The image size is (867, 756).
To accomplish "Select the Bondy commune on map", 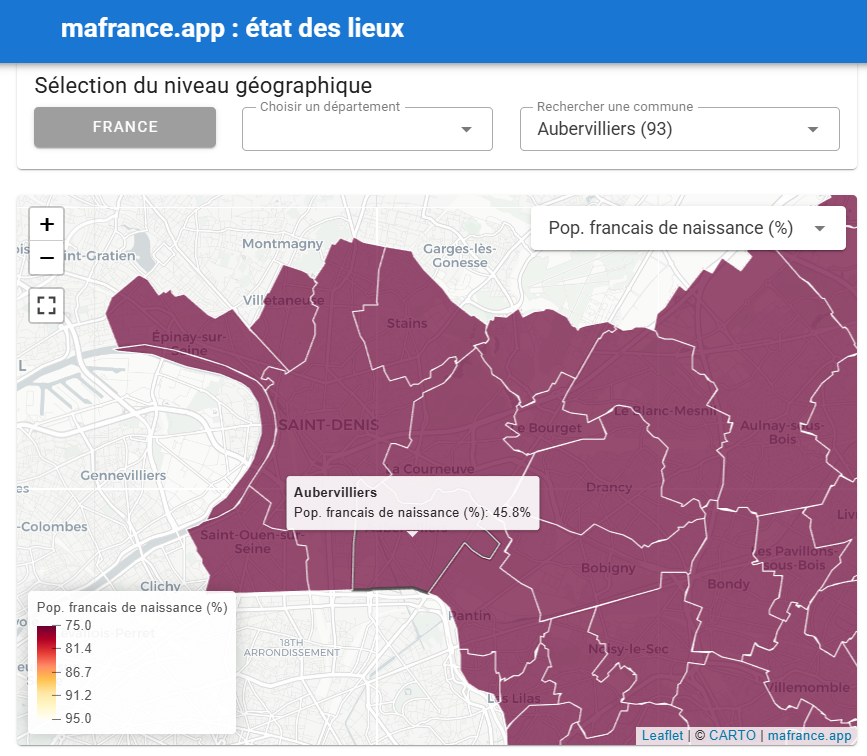I will click(x=728, y=584).
